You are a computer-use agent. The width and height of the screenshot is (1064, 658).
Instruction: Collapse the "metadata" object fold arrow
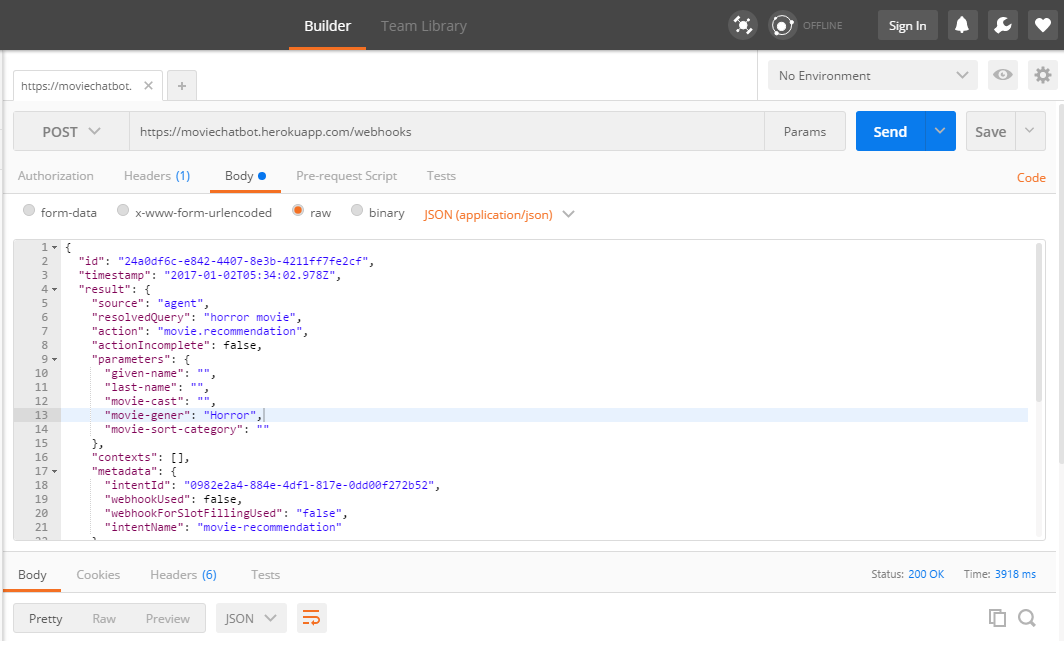tap(54, 471)
